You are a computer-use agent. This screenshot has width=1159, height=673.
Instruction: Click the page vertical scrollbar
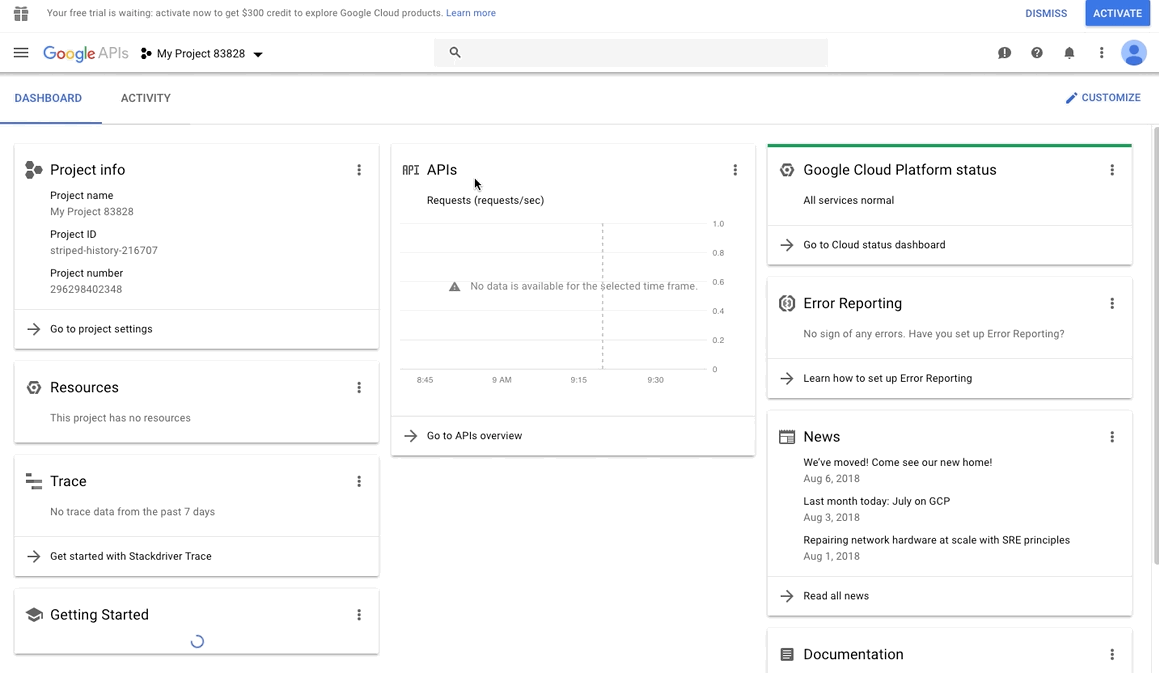[1155, 345]
